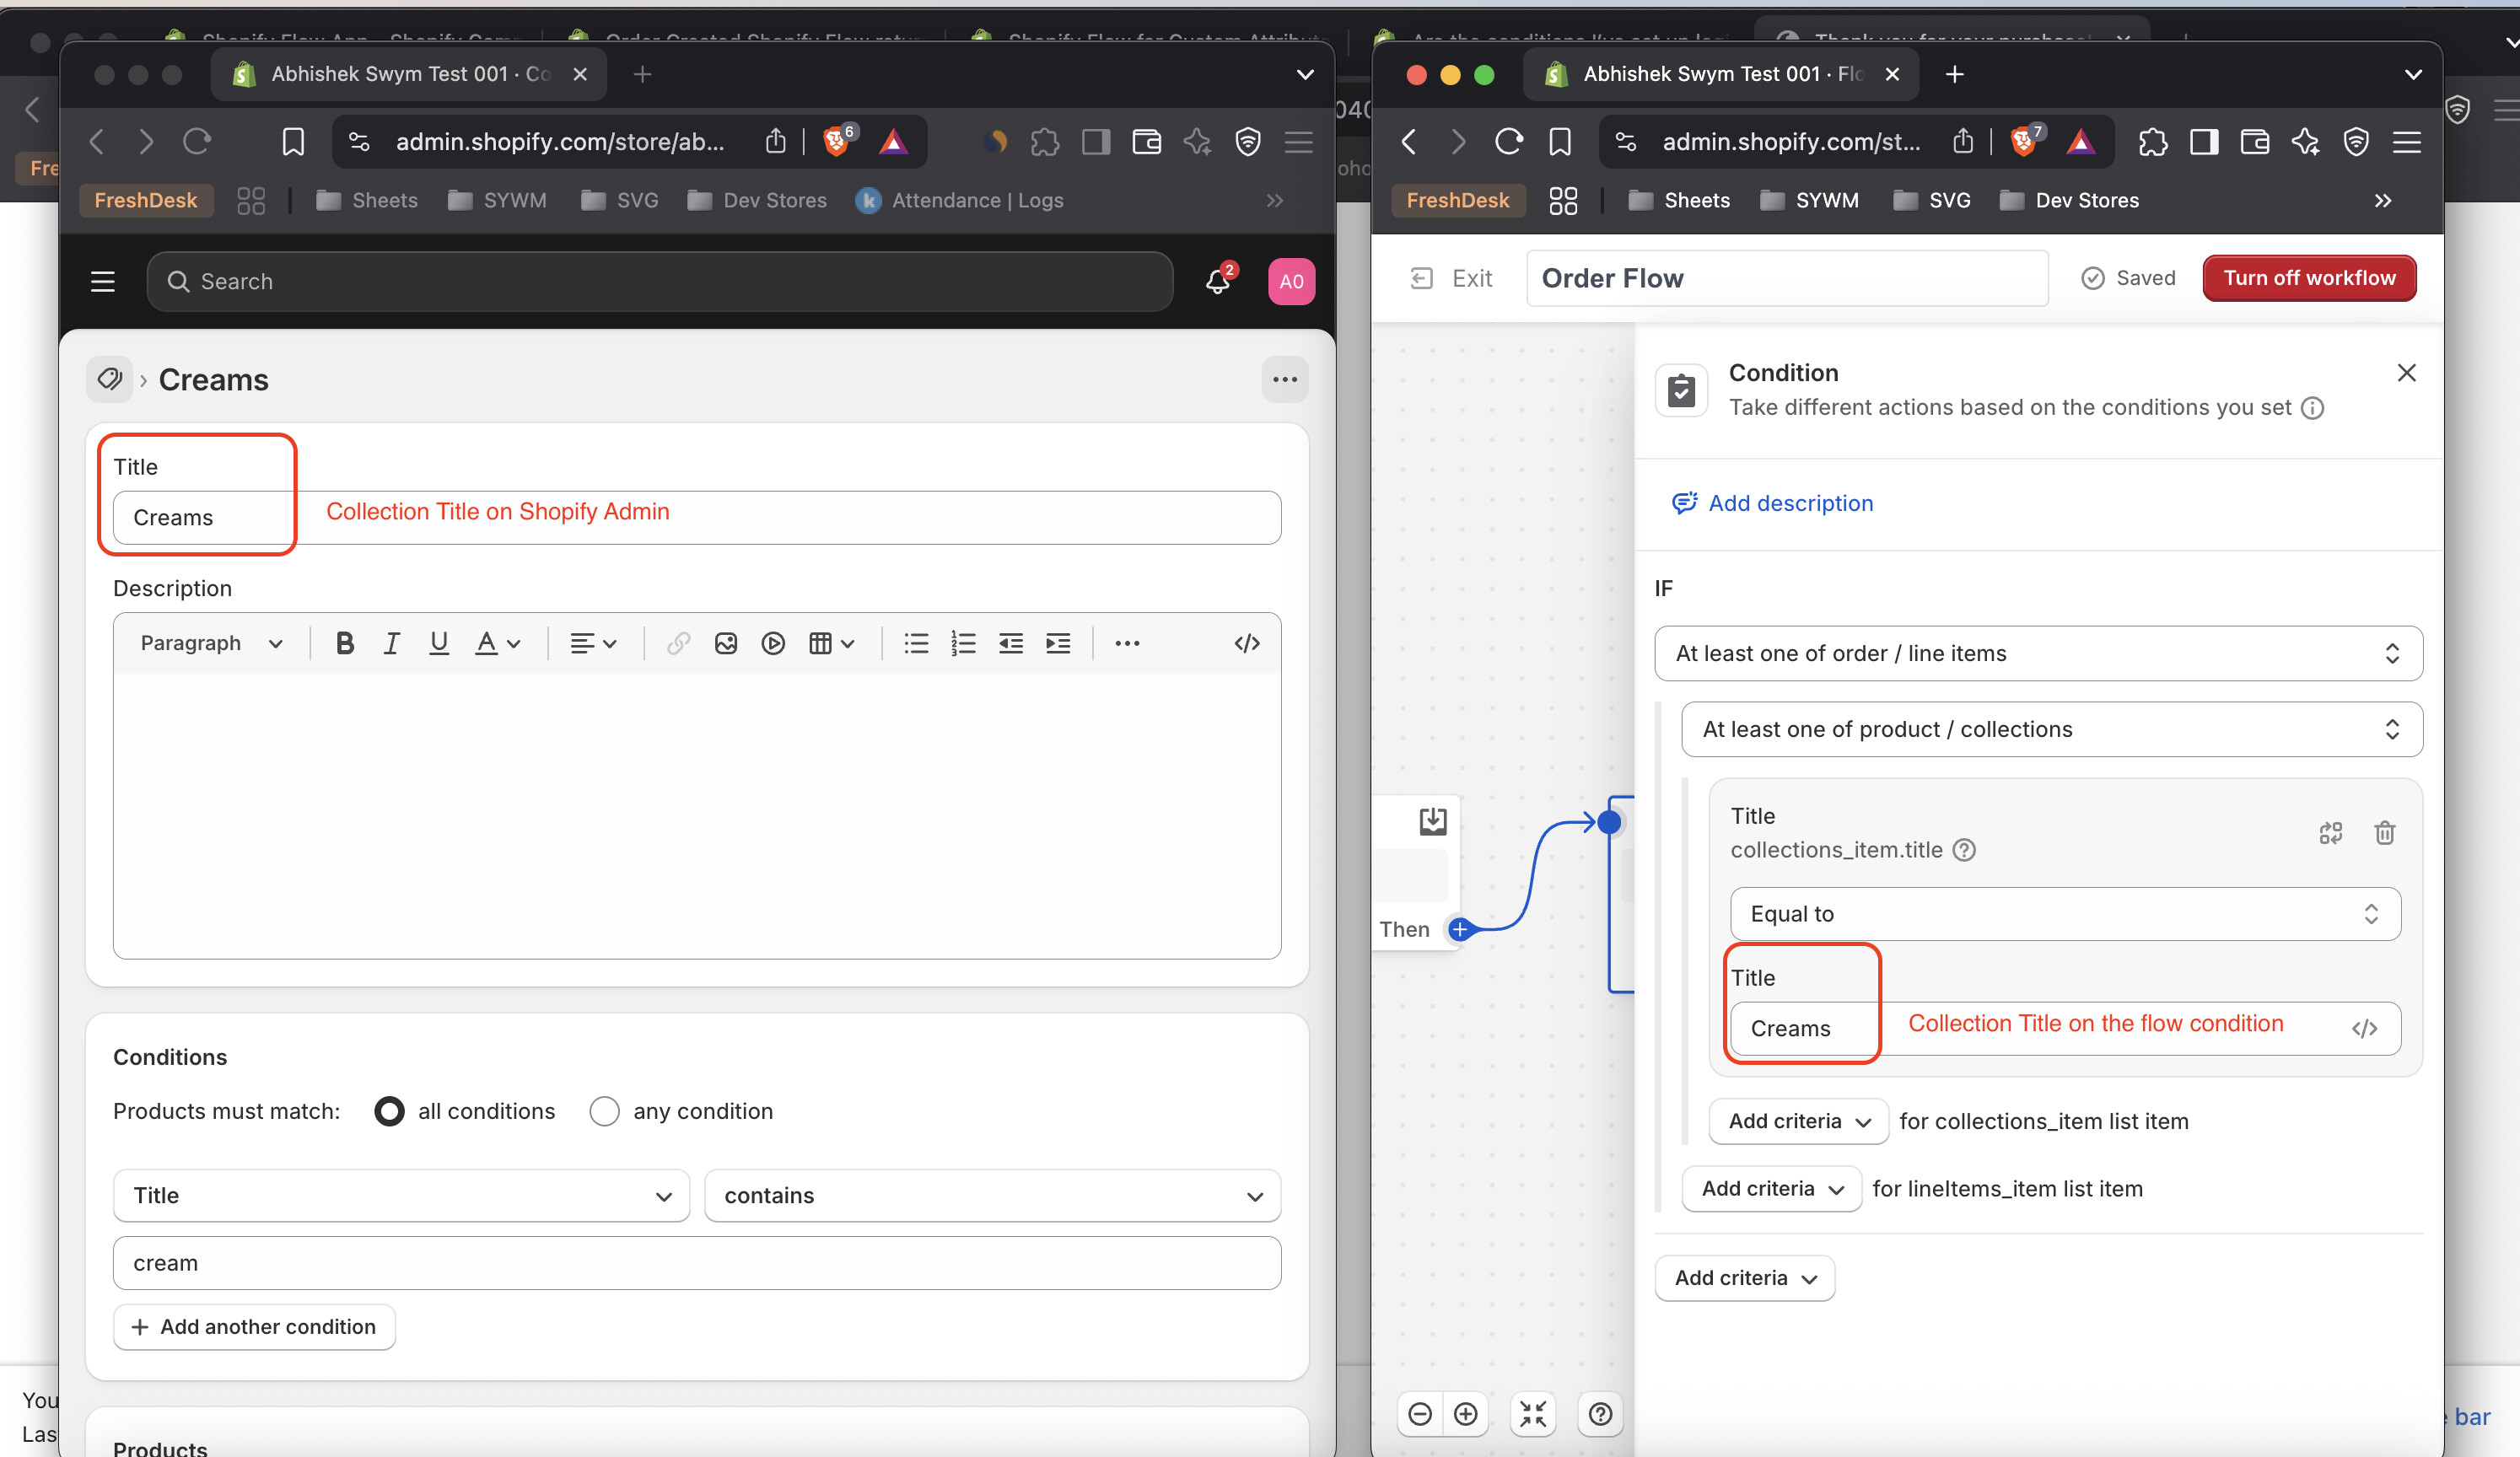The image size is (2520, 1457).
Task: Click Brave Shields icon in left window
Action: coord(837,141)
